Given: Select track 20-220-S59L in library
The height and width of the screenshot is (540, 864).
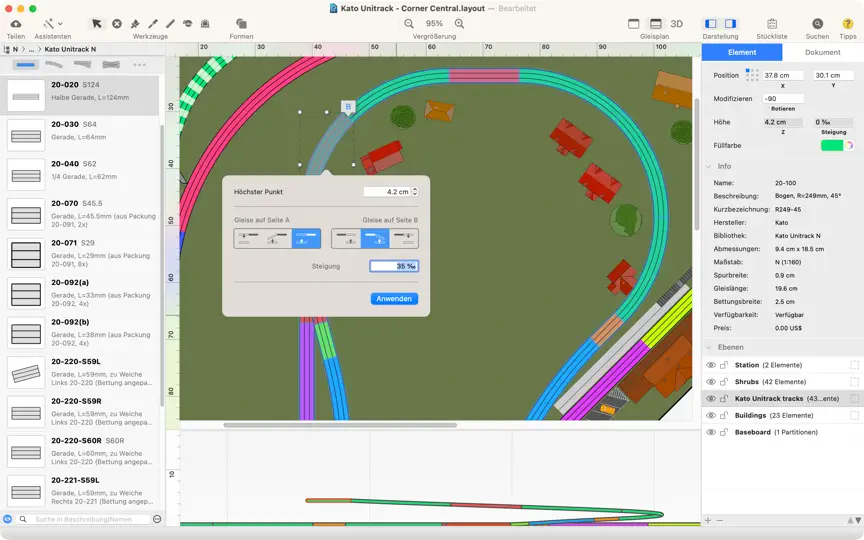Looking at the screenshot, I should 80,372.
